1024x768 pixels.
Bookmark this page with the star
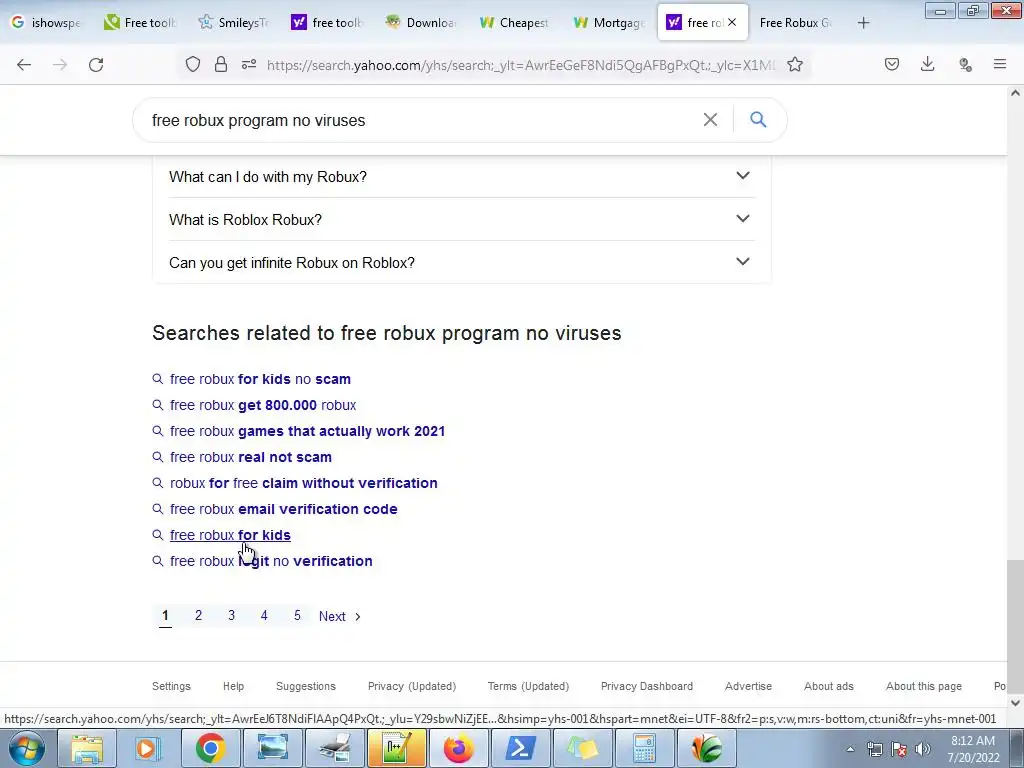coord(795,64)
